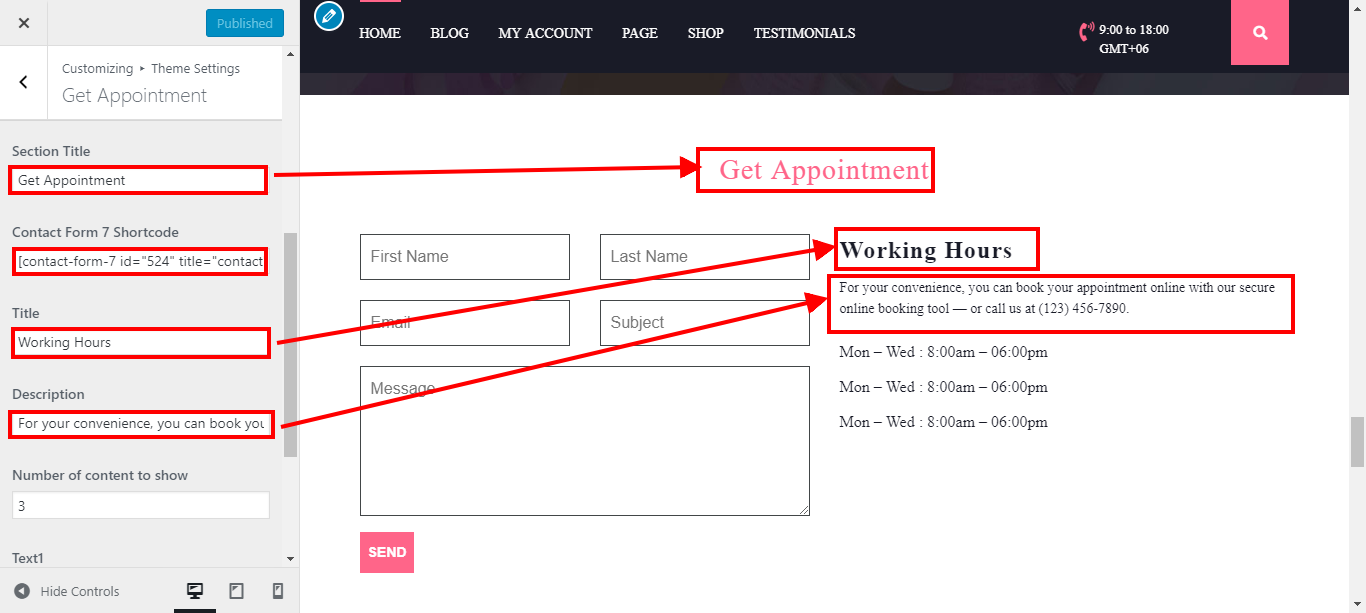Switch to desktop preview device icon
Screen dimensions: 1366x613
tap(195, 591)
